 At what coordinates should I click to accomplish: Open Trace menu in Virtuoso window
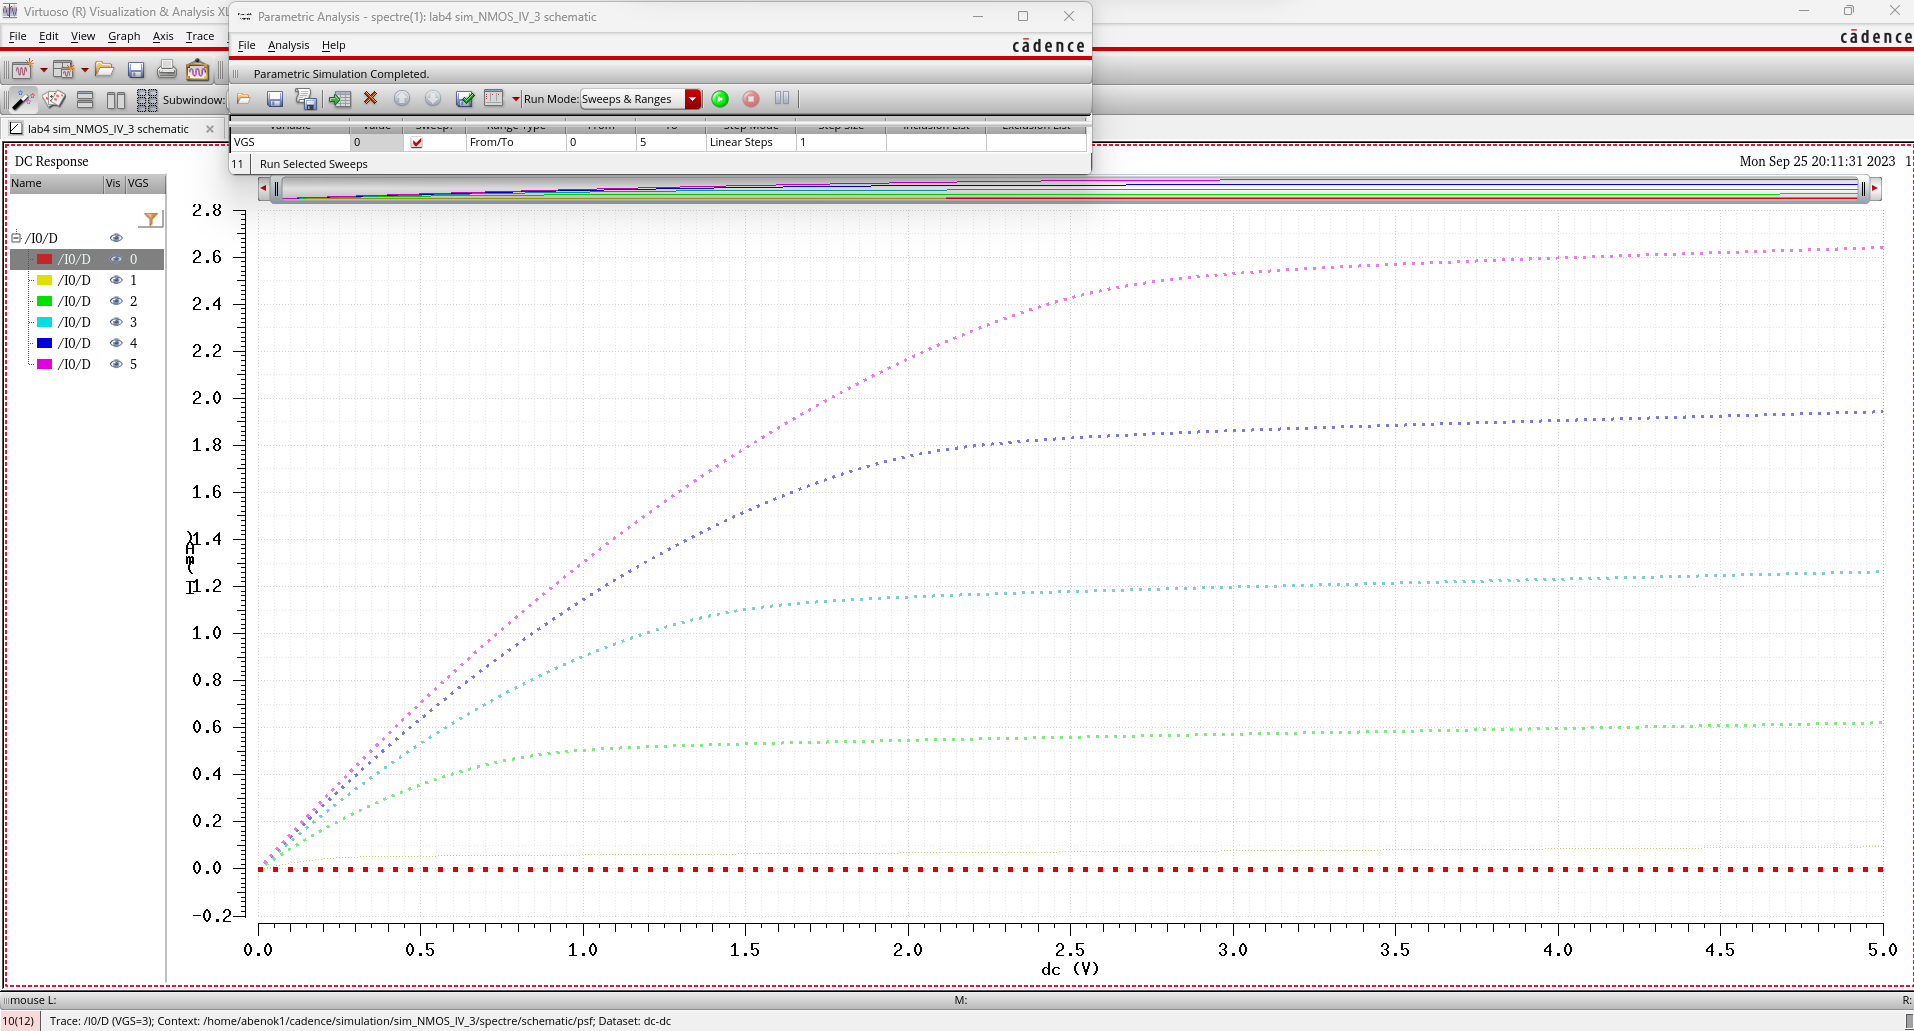click(200, 36)
